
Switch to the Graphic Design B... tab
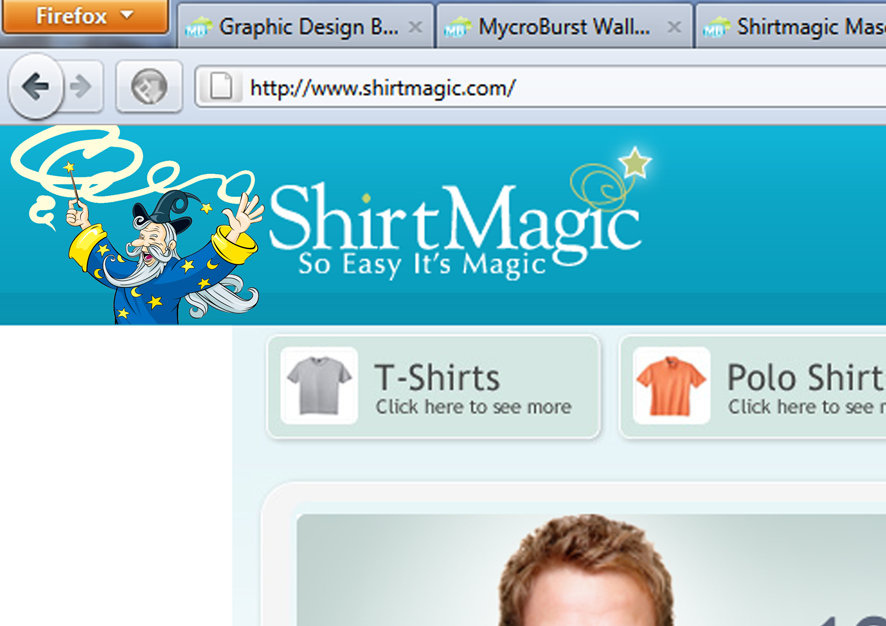pos(306,27)
